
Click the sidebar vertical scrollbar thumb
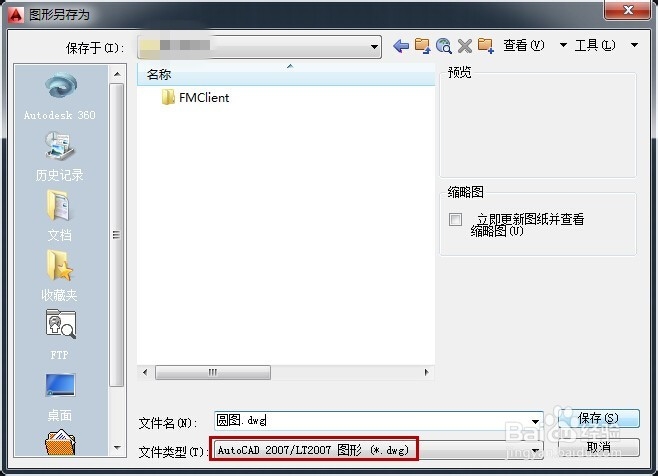pyautogui.click(x=117, y=235)
